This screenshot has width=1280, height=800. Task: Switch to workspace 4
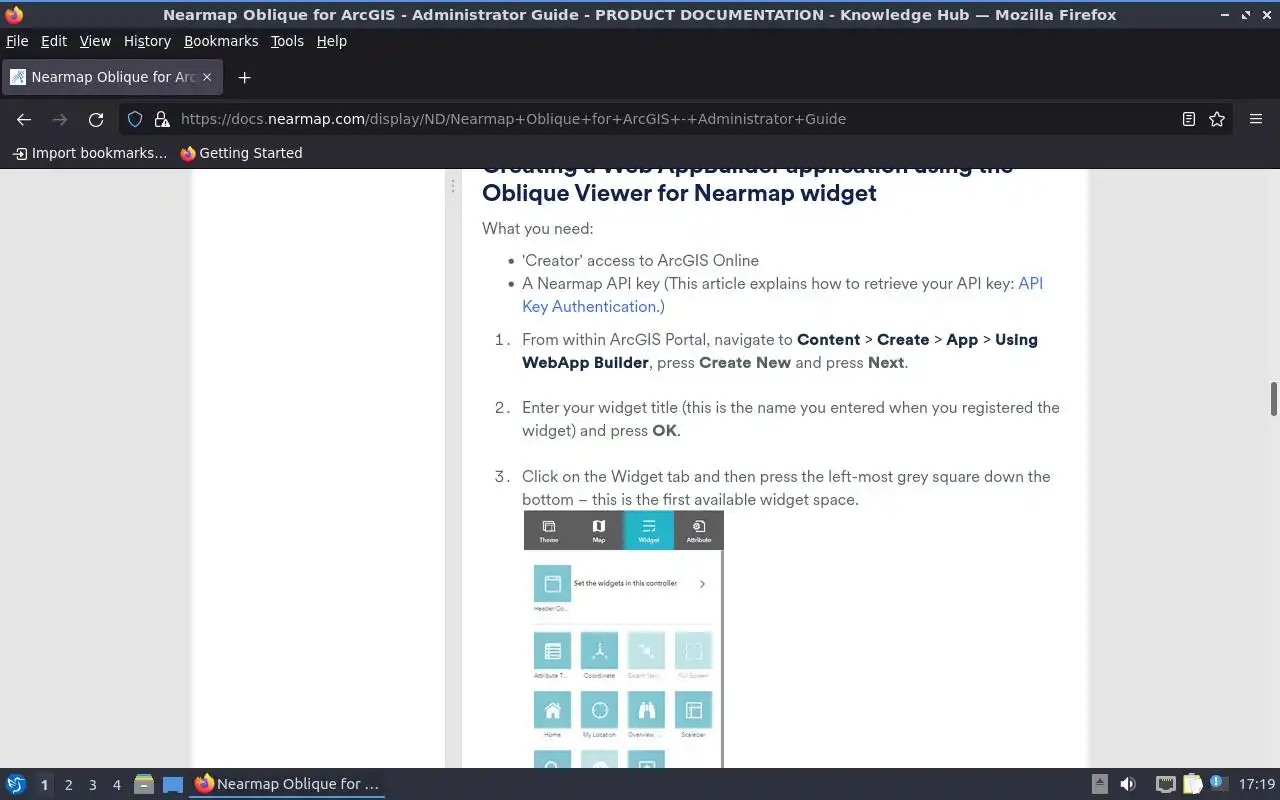pos(116,785)
